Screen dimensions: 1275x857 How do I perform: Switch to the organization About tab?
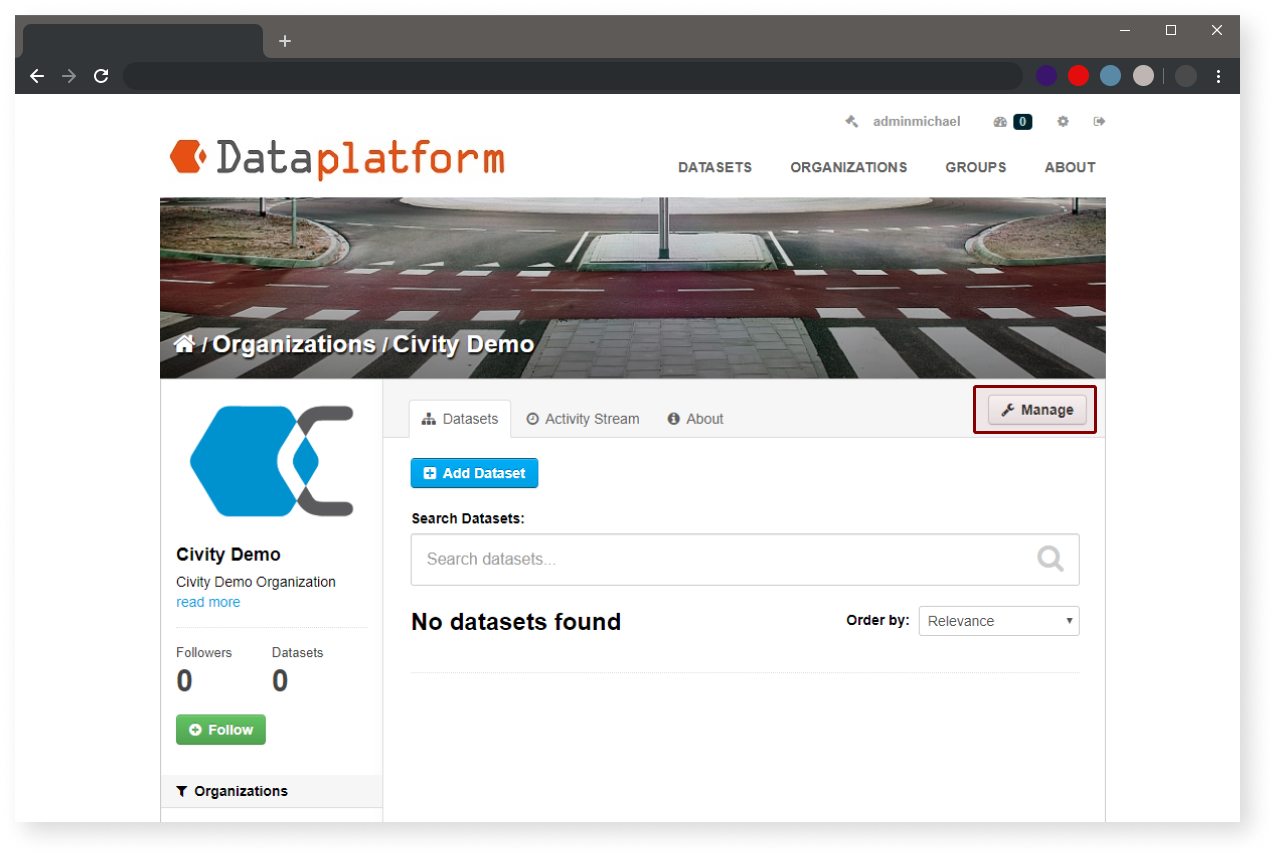point(696,419)
